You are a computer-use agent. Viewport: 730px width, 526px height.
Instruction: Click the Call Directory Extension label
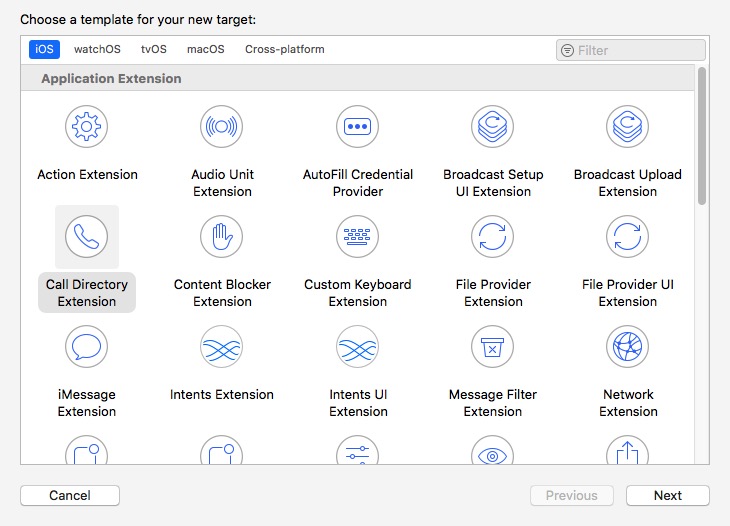87,293
